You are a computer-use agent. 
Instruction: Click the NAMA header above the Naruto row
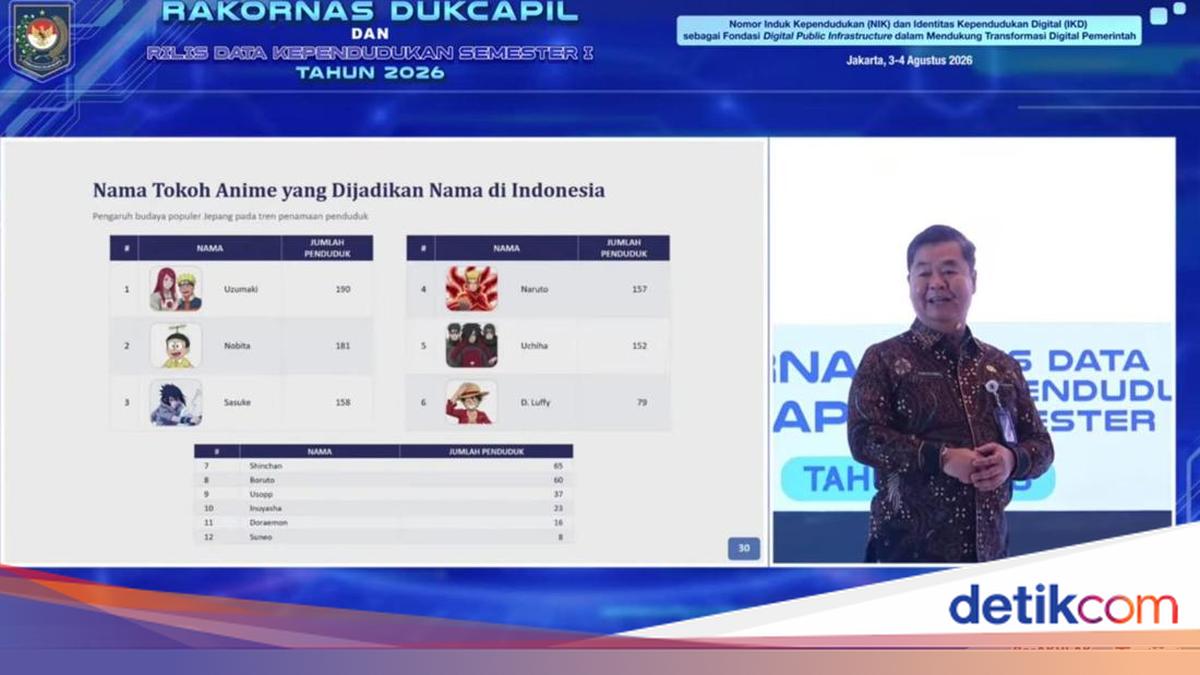[x=506, y=248]
